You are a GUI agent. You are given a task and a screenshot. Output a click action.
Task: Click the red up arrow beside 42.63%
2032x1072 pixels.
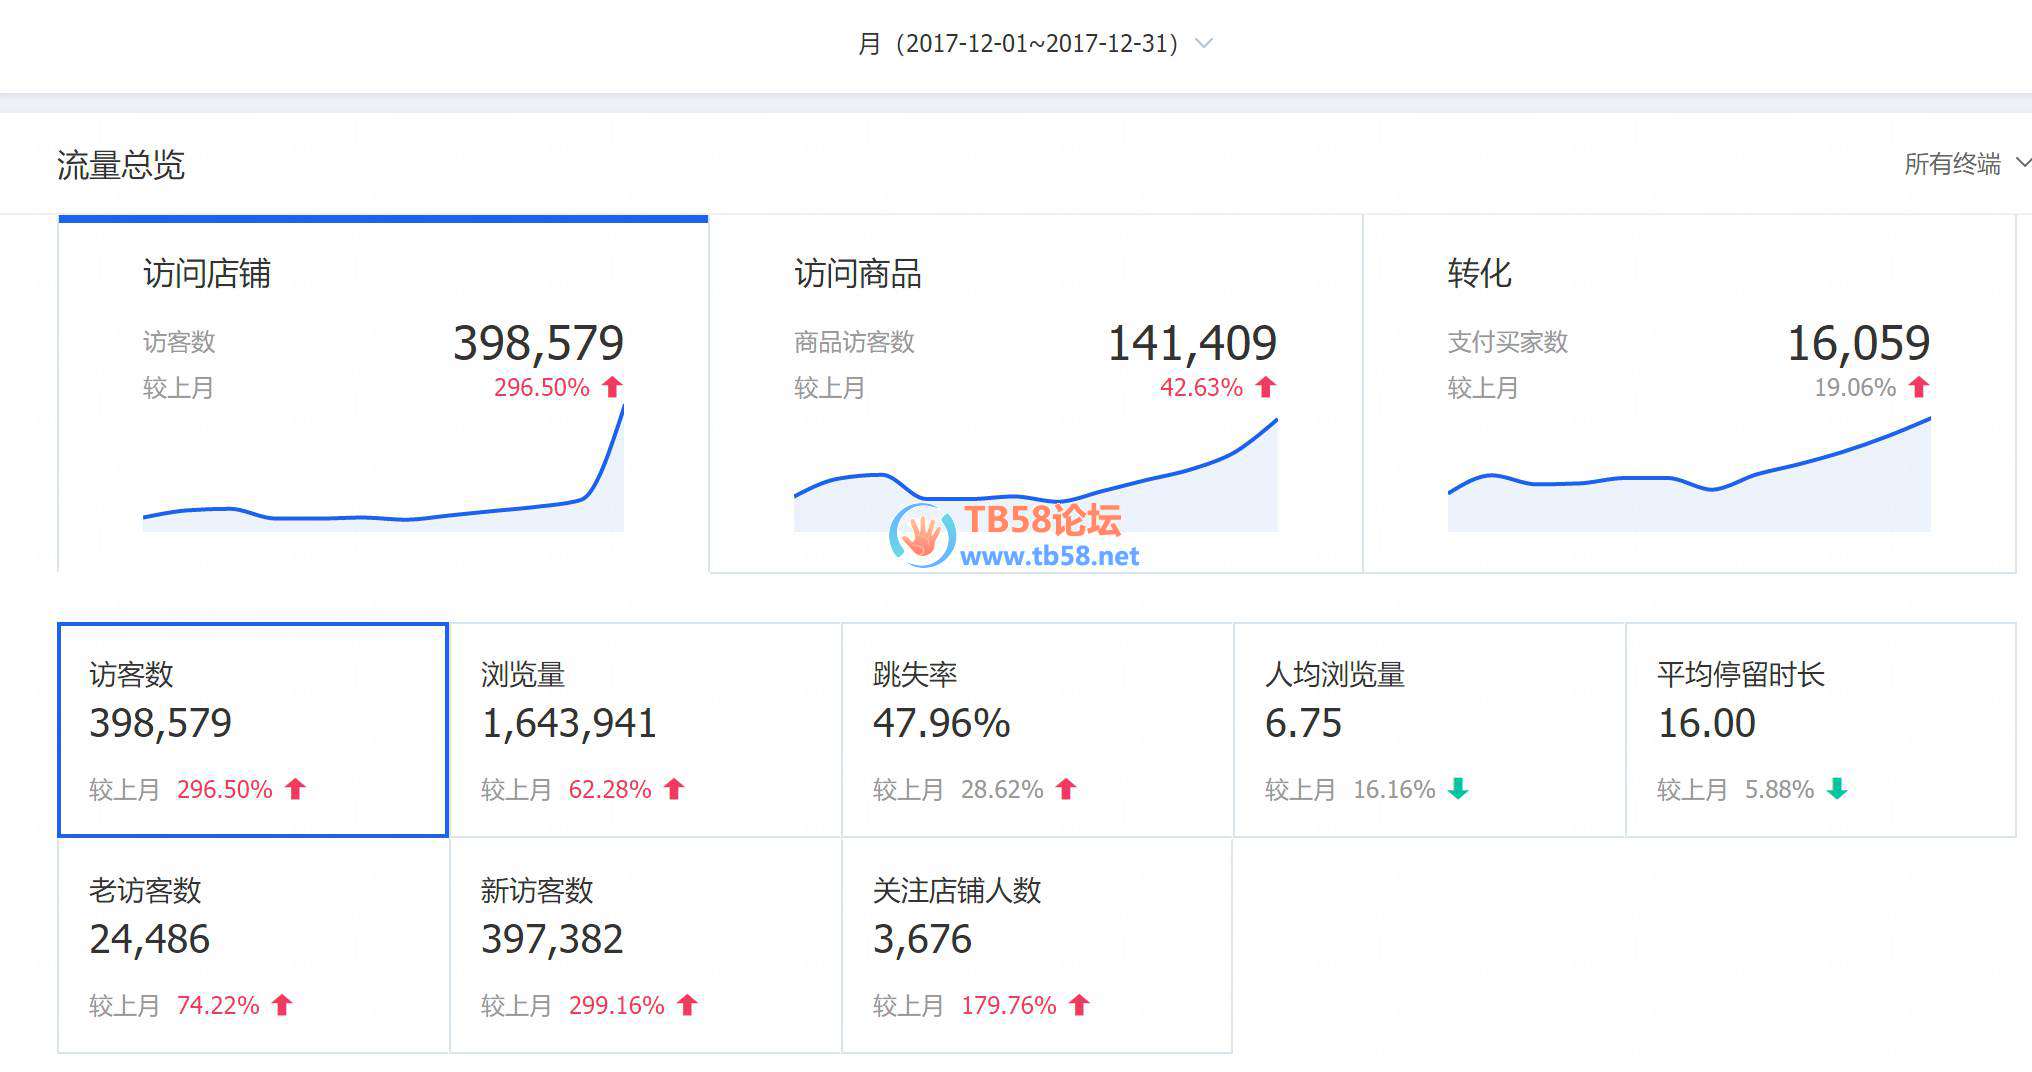1266,387
